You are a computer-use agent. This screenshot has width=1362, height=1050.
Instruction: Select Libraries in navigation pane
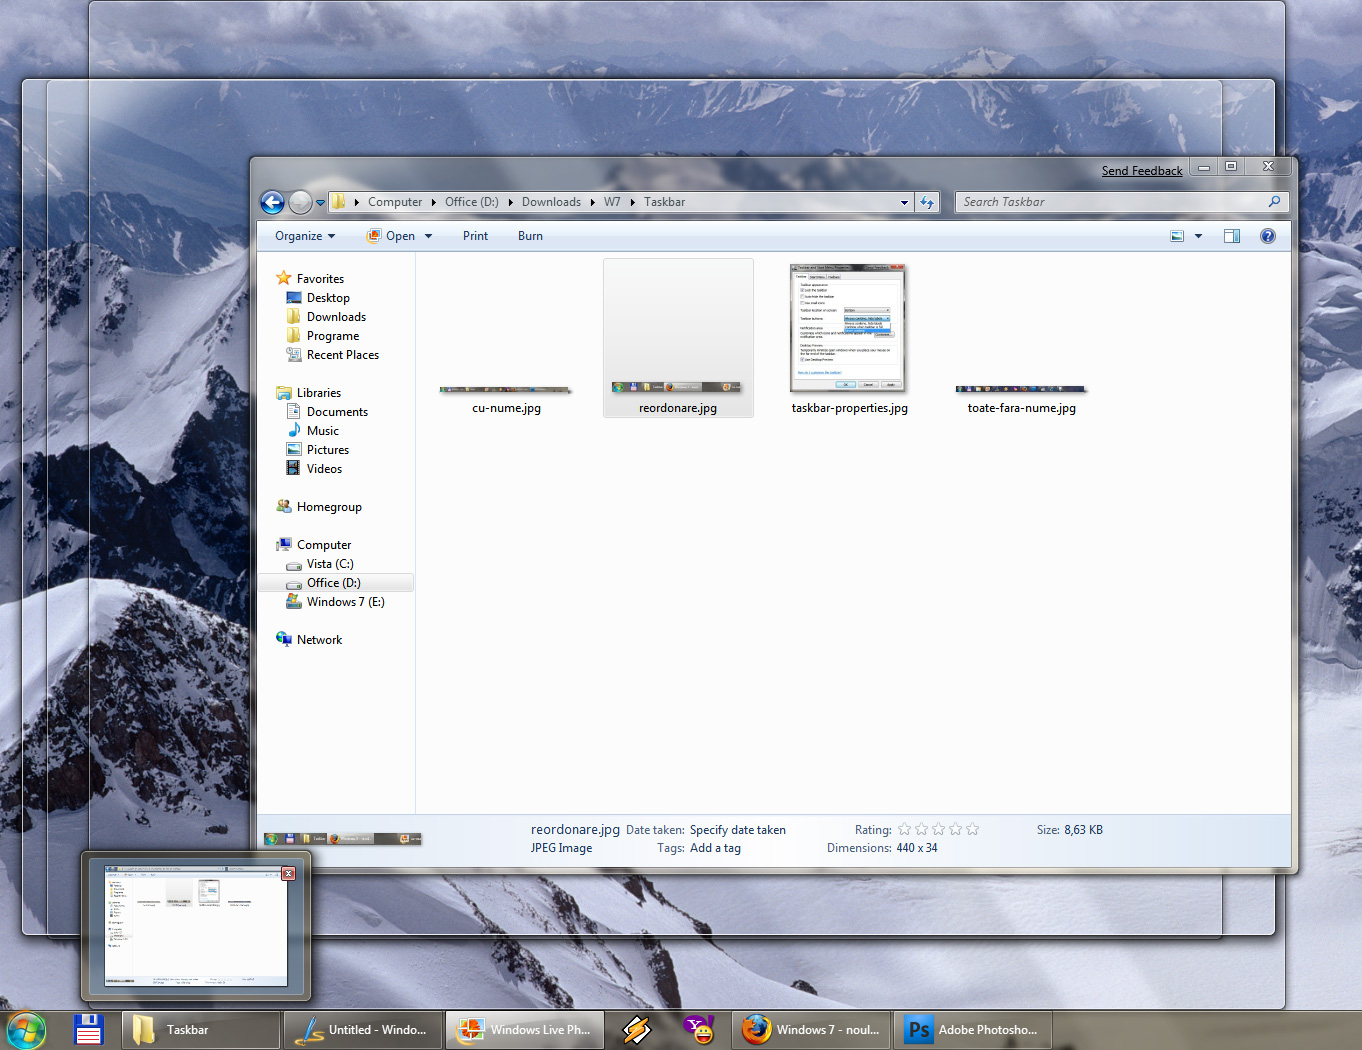pyautogui.click(x=309, y=393)
